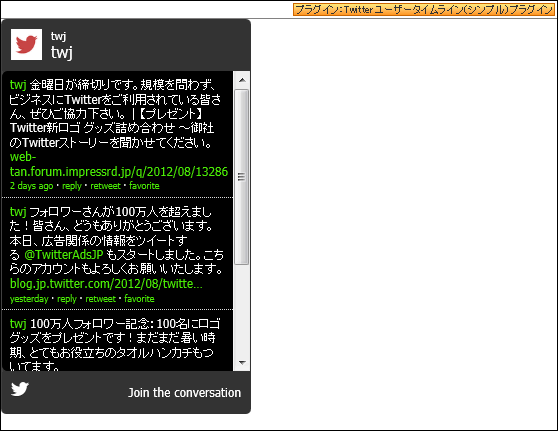Click the large twj profile name in header

[62, 53]
